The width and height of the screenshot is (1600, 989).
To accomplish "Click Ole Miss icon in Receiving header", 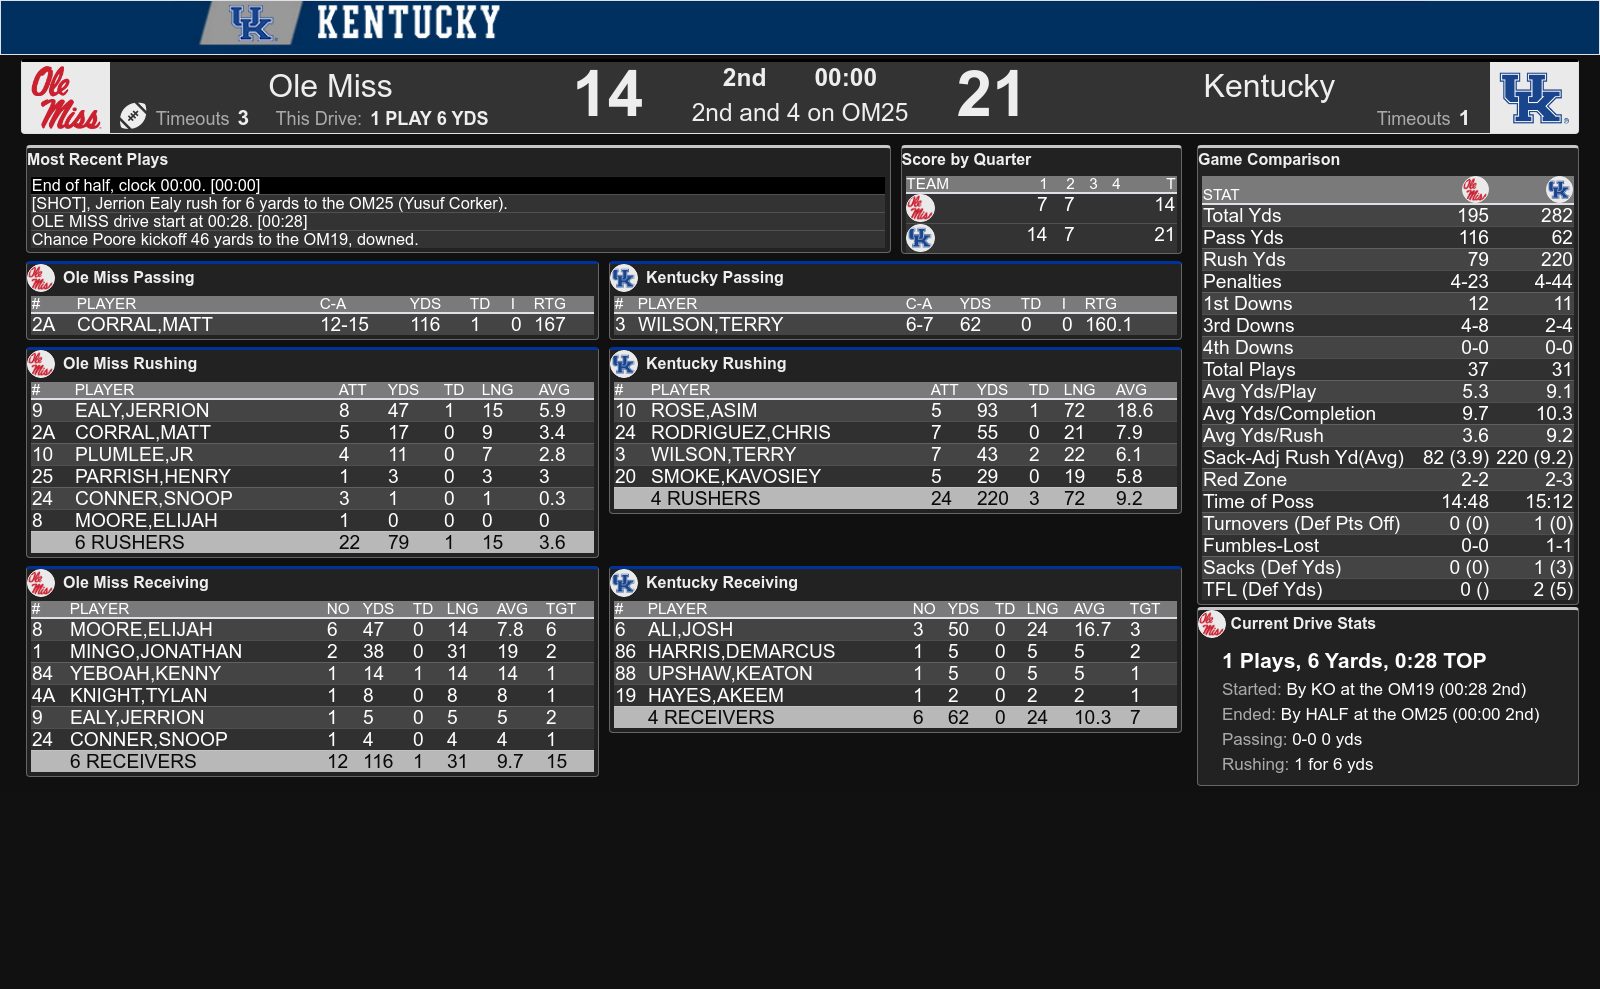I will pyautogui.click(x=41, y=583).
